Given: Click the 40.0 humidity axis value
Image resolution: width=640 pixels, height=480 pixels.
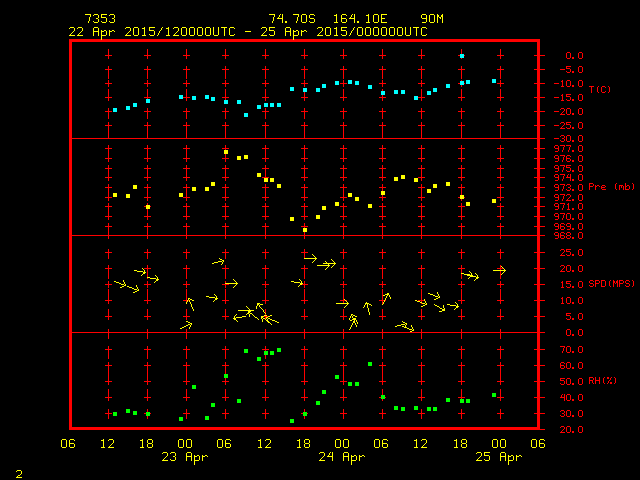Looking at the screenshot, I should pyautogui.click(x=571, y=398).
